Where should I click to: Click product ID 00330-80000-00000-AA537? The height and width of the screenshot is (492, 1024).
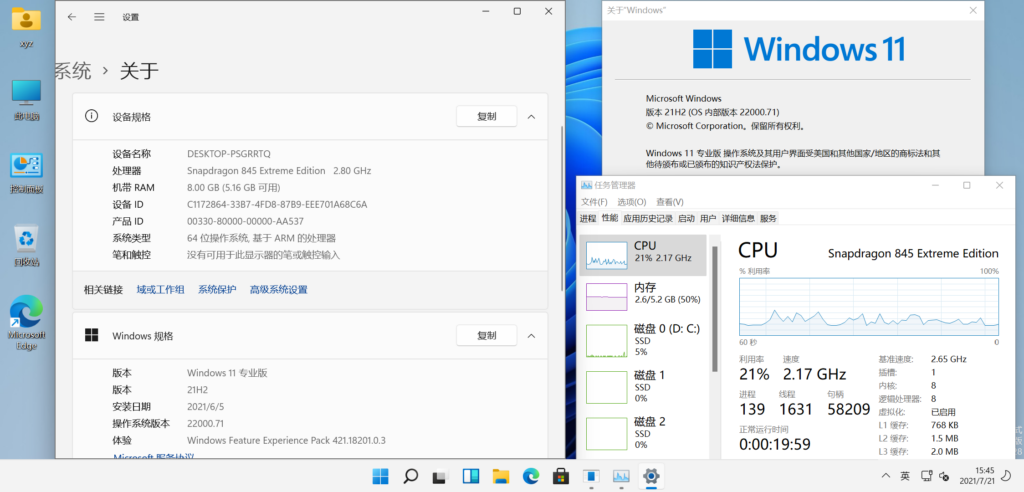tap(245, 221)
